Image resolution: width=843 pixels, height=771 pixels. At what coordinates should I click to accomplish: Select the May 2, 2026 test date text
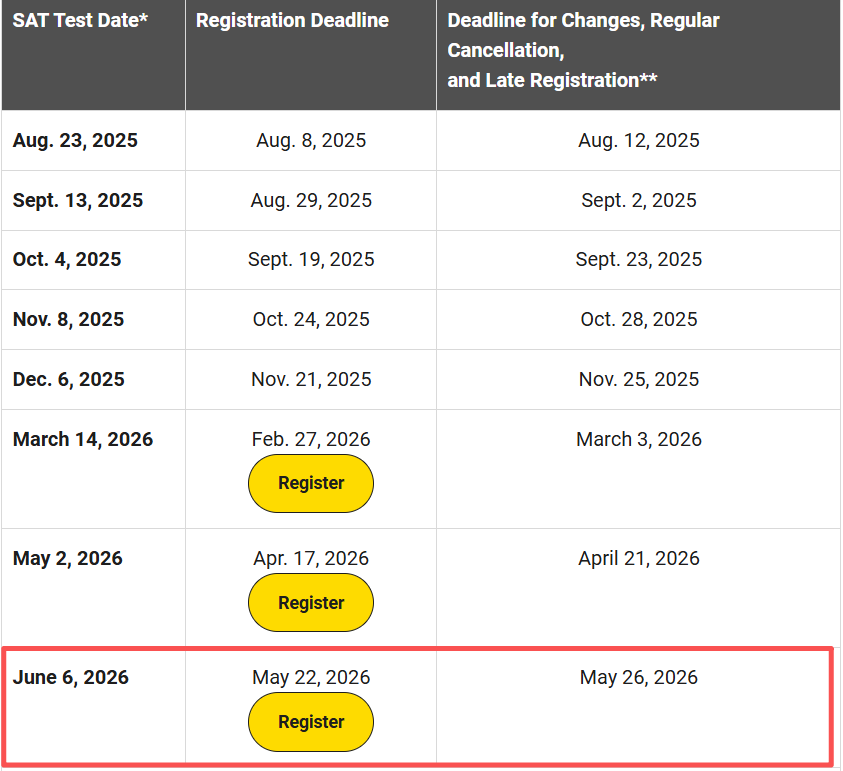point(68,558)
